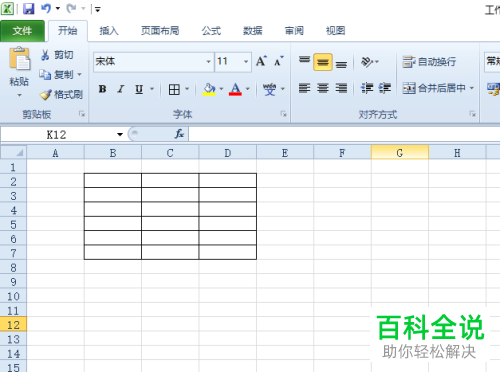Open the 宋体 font name dropdown
This screenshot has height=372, width=500.
coord(208,62)
